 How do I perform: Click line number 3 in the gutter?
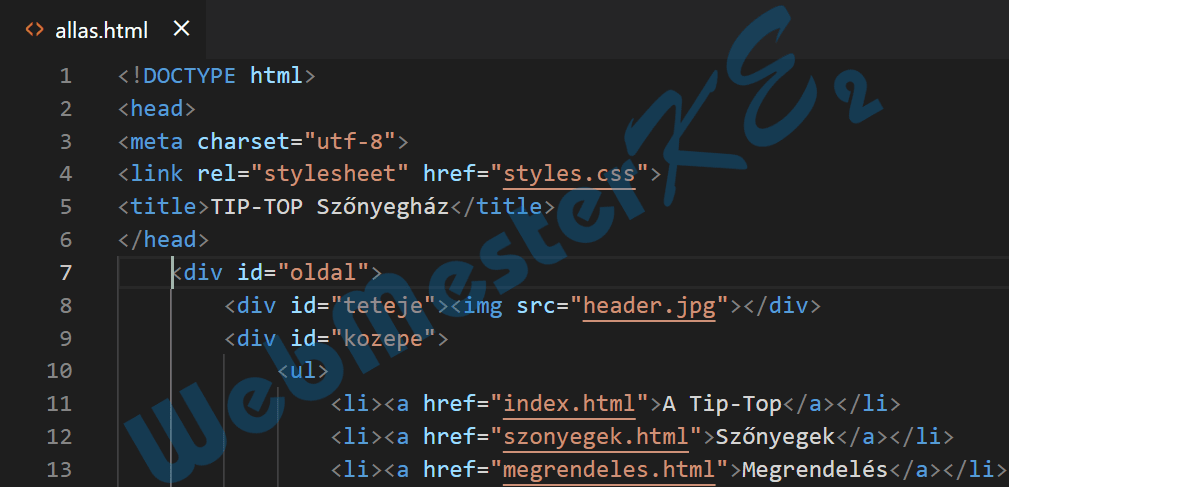(66, 142)
